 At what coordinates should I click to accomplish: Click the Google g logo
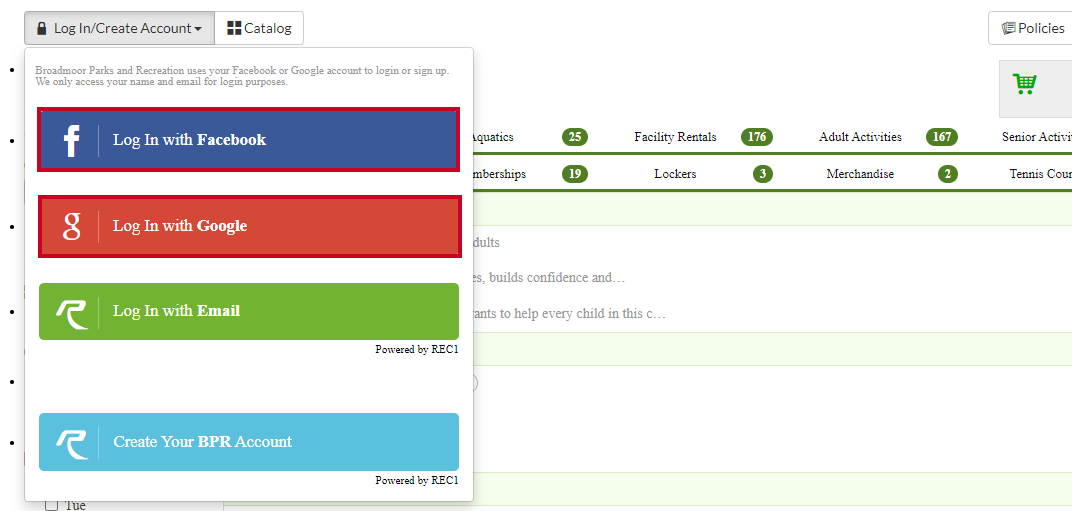tap(71, 226)
